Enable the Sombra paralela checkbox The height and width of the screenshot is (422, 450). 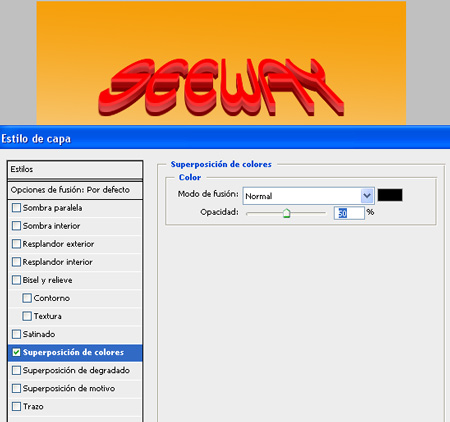pos(16,208)
